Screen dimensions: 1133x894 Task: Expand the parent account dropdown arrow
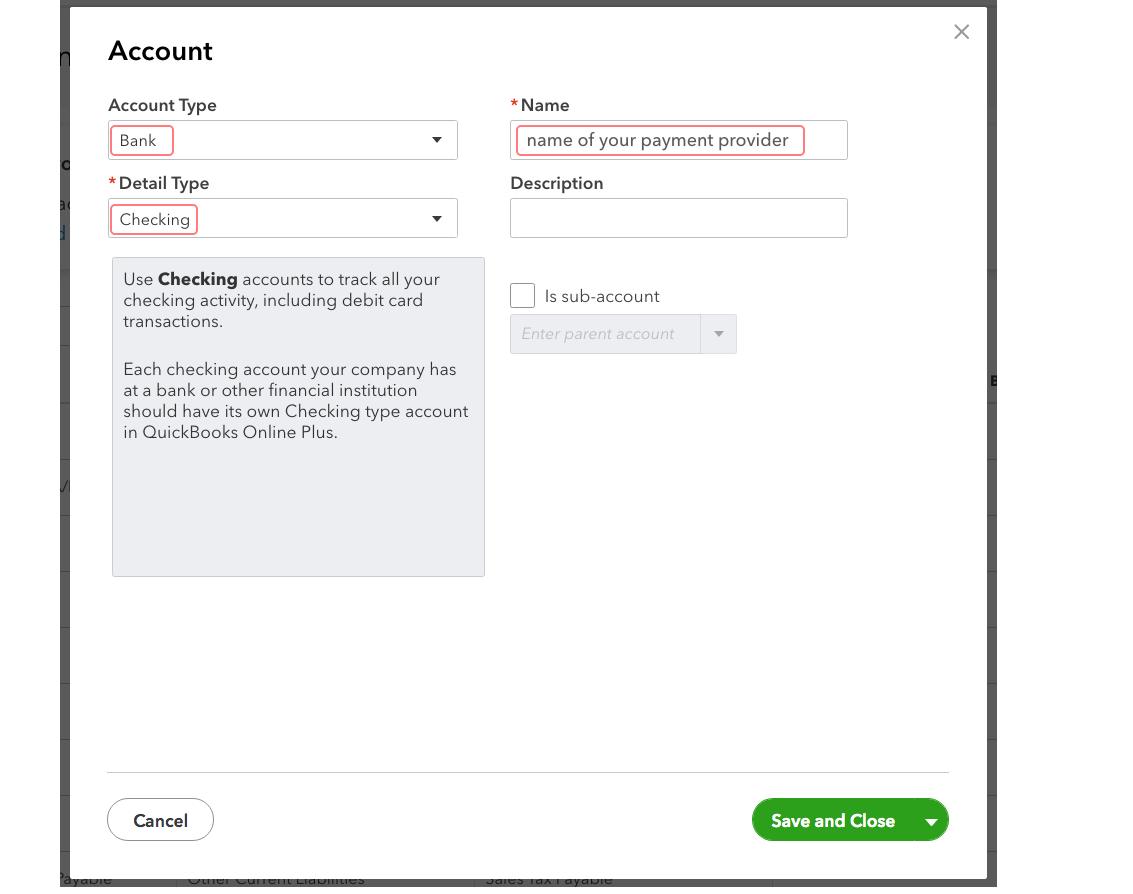point(718,334)
